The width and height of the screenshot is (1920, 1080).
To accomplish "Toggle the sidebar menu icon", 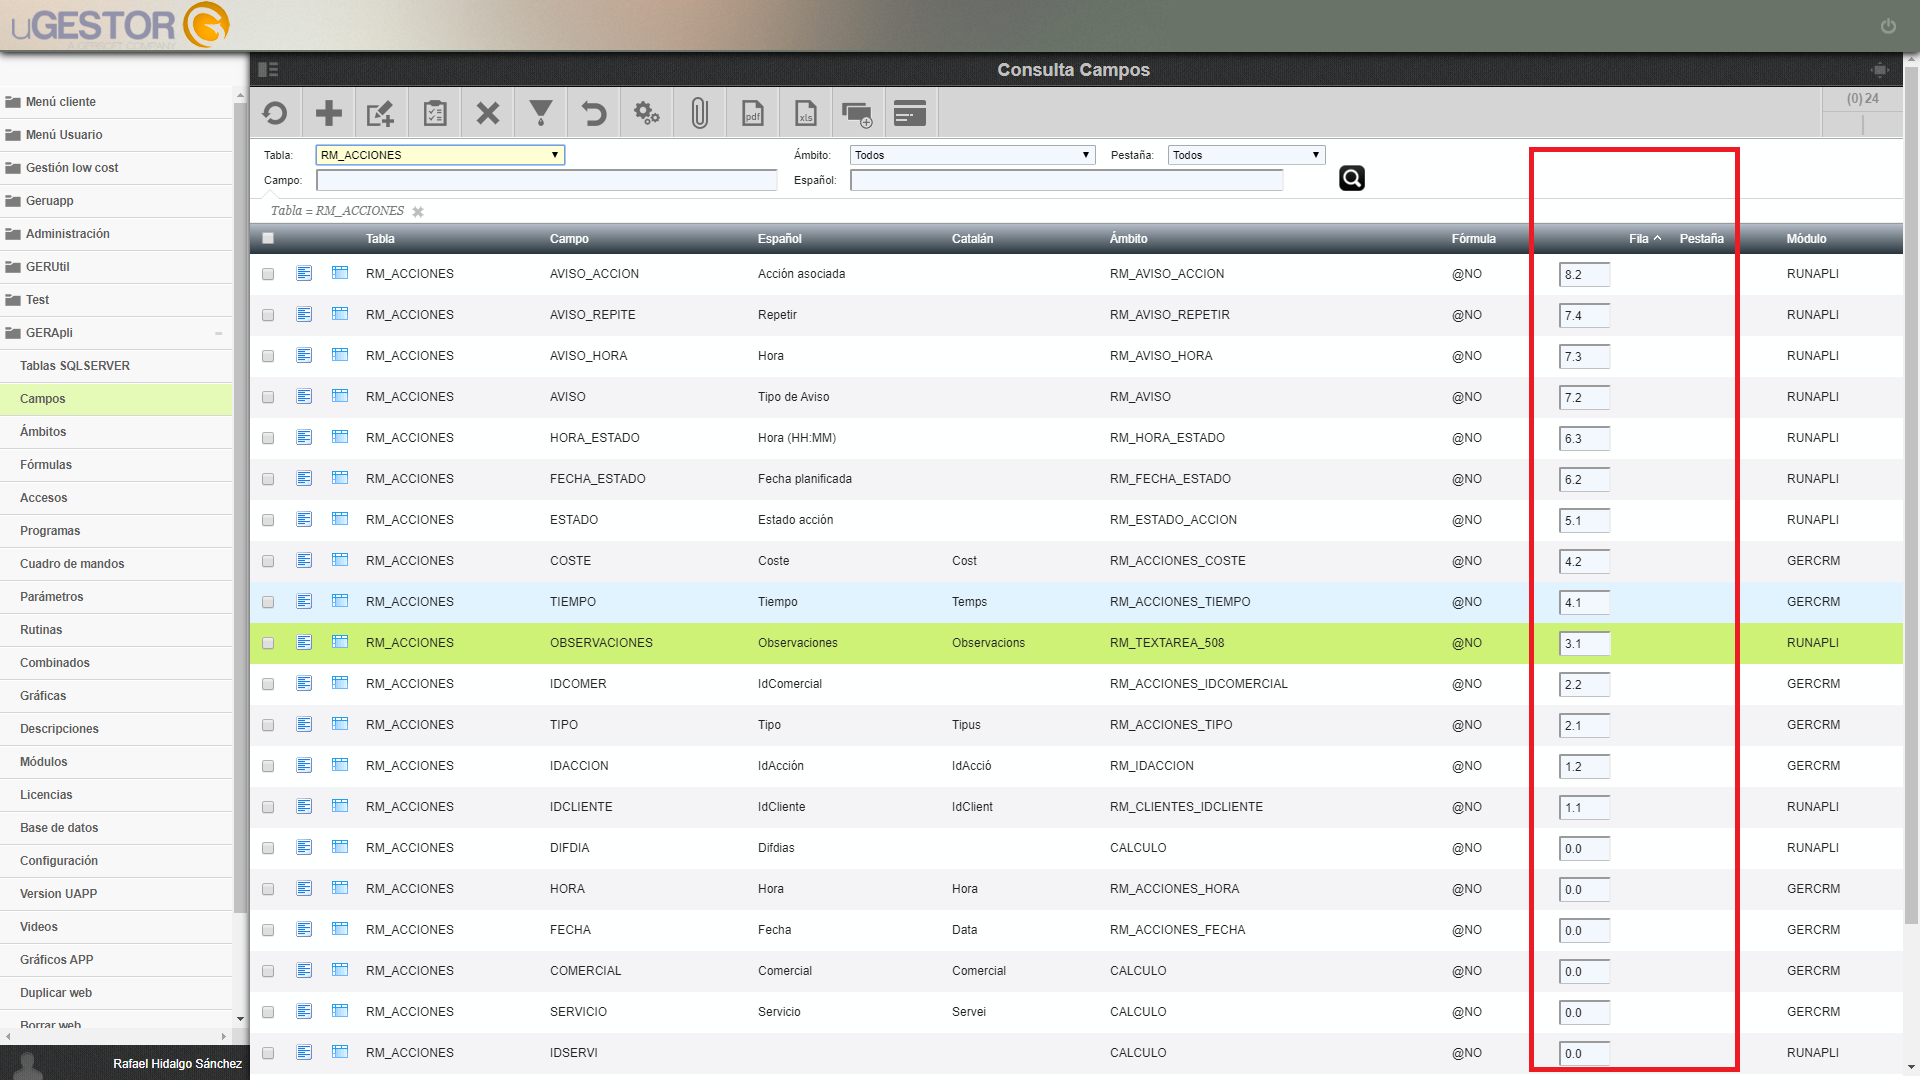I will click(268, 70).
